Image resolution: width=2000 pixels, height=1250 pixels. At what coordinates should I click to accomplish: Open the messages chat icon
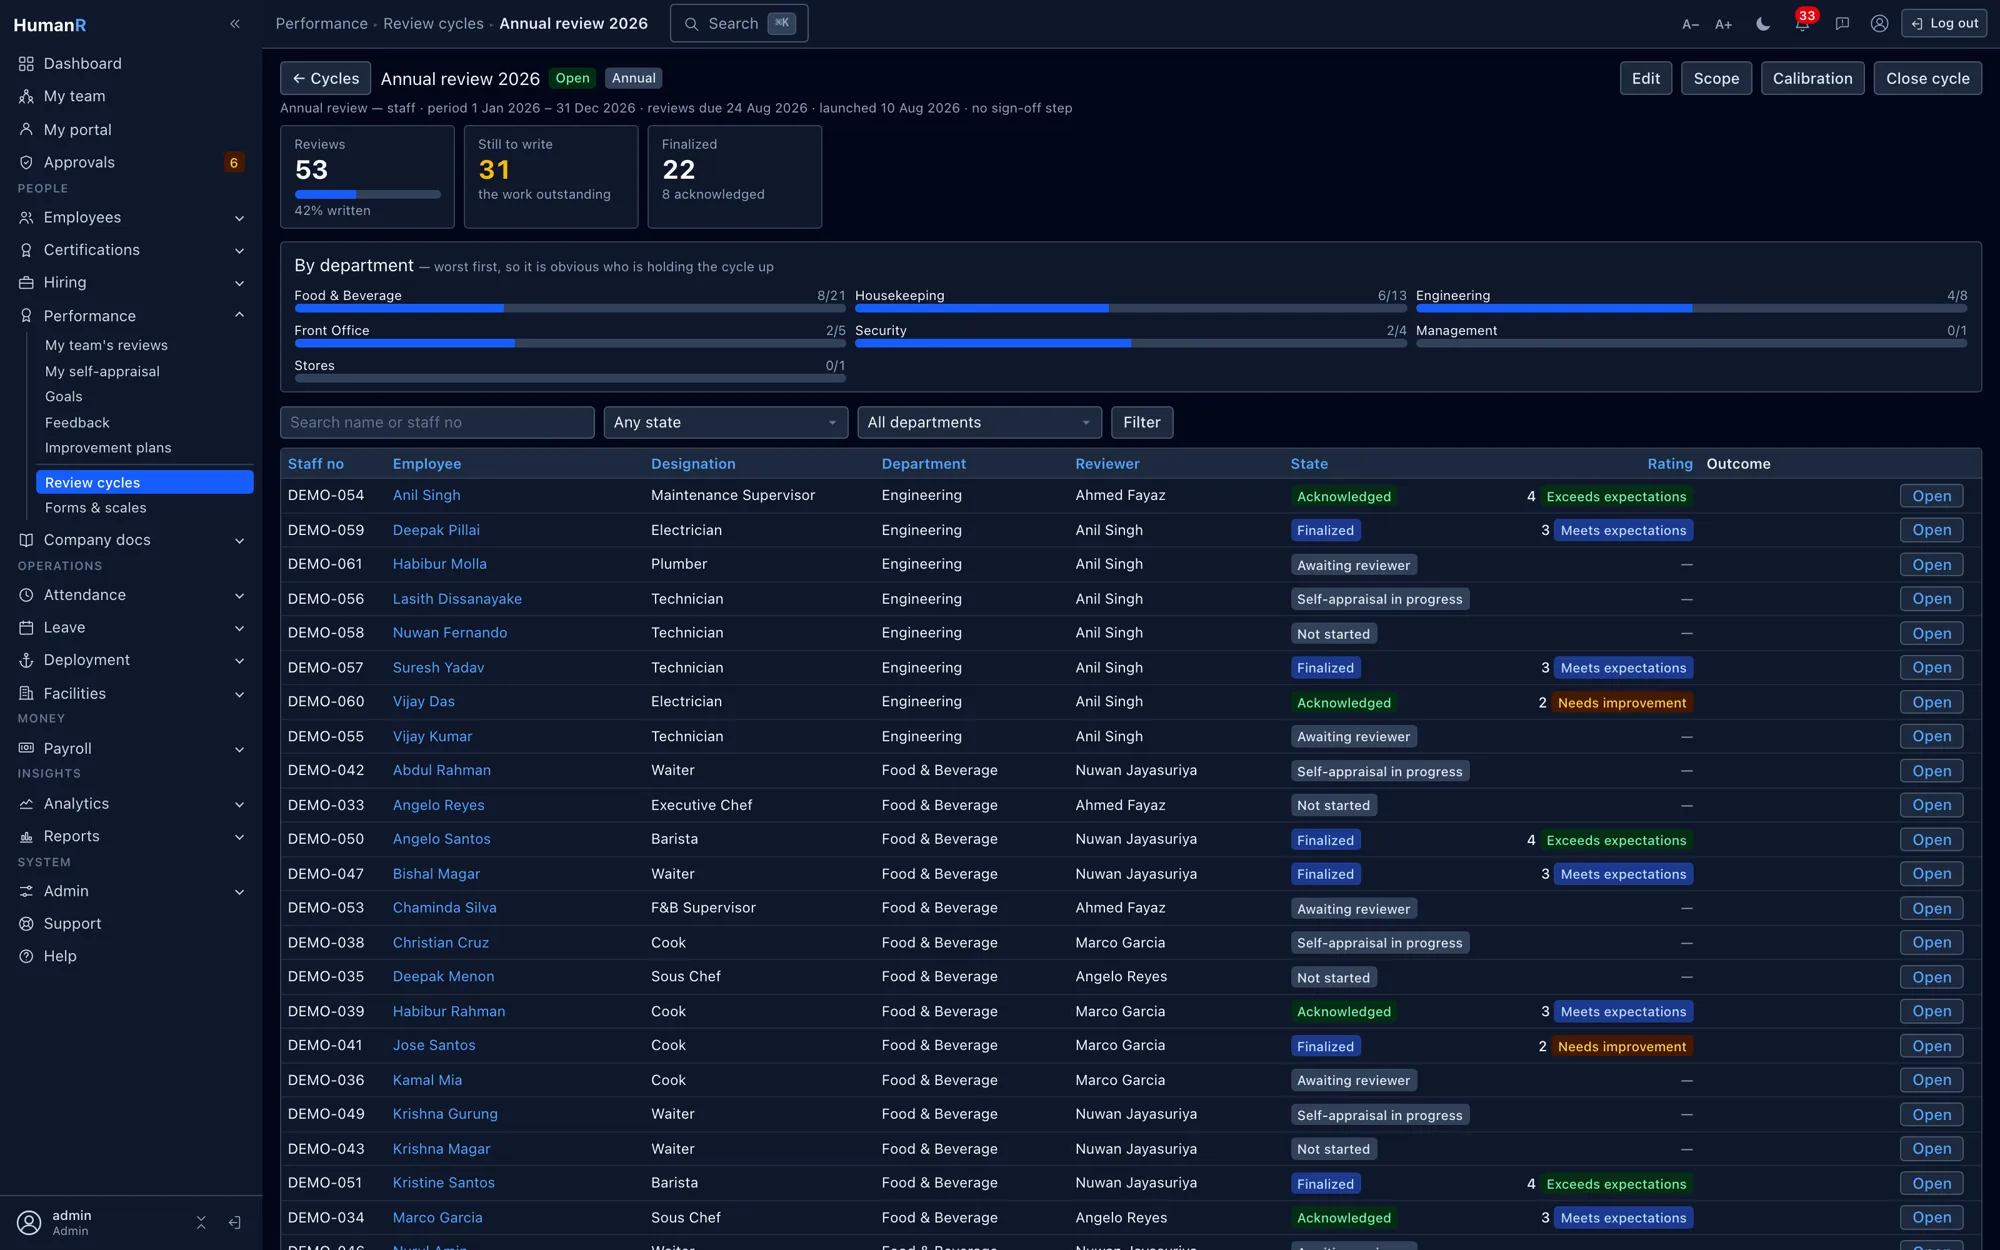pos(1842,24)
